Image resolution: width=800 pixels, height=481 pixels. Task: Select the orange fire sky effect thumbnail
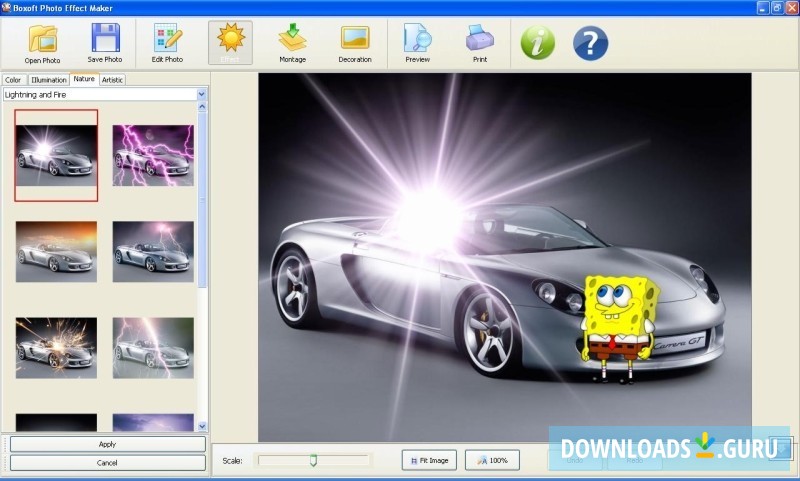pyautogui.click(x=56, y=251)
